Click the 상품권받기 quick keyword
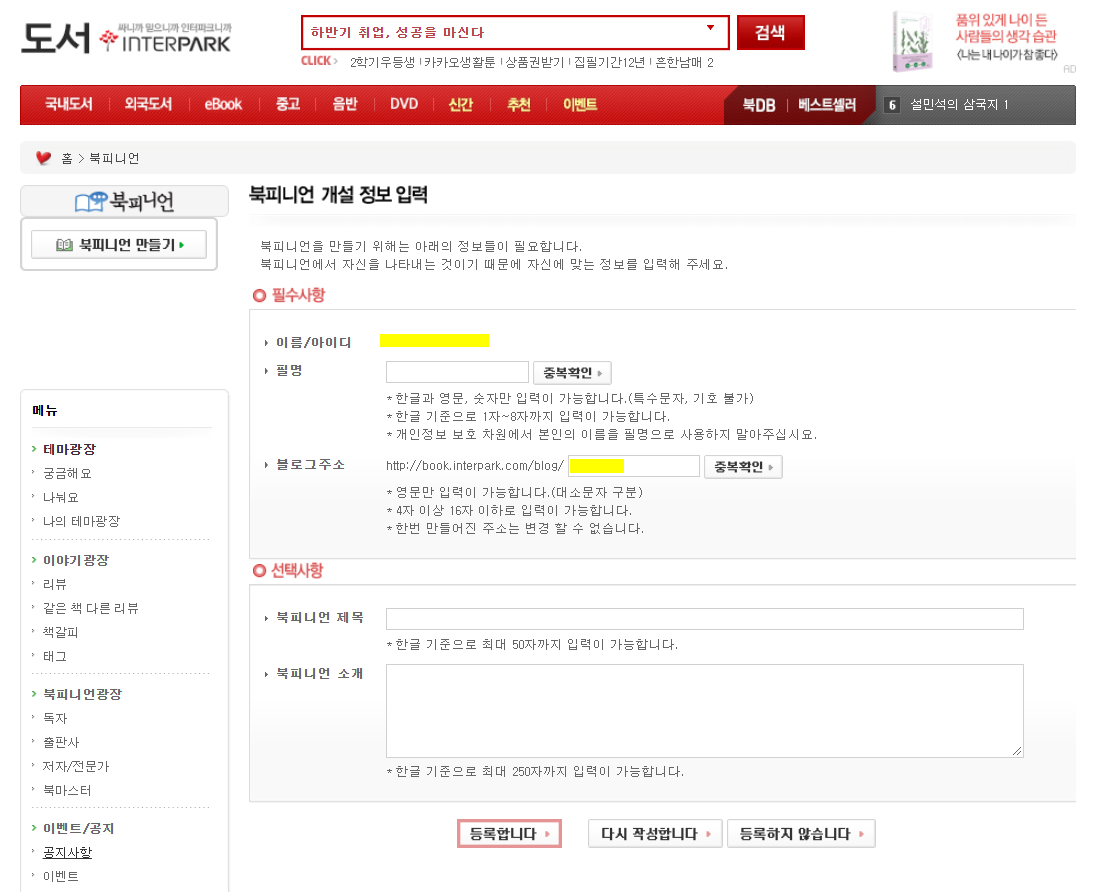The image size is (1119, 892). (535, 62)
